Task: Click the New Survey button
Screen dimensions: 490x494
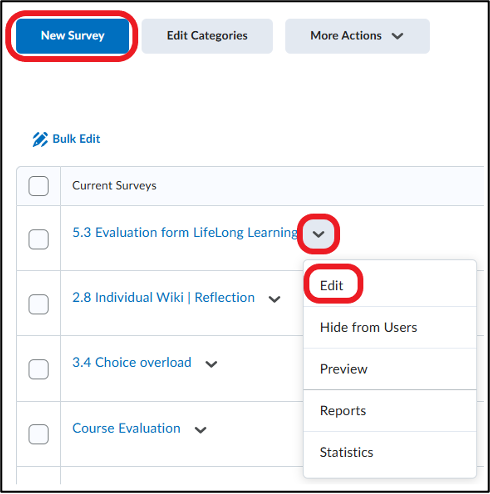Action: click(72, 36)
